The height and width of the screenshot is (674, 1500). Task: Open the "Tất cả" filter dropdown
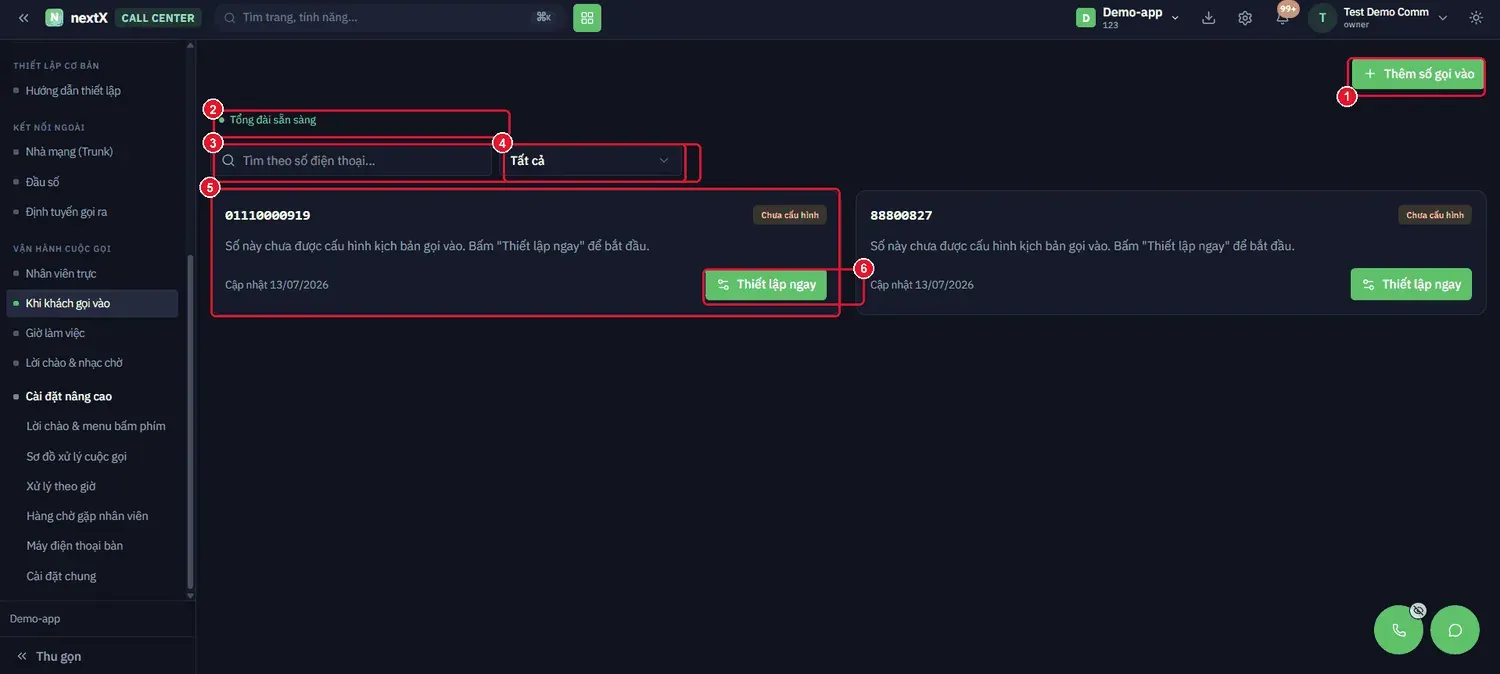coord(593,161)
